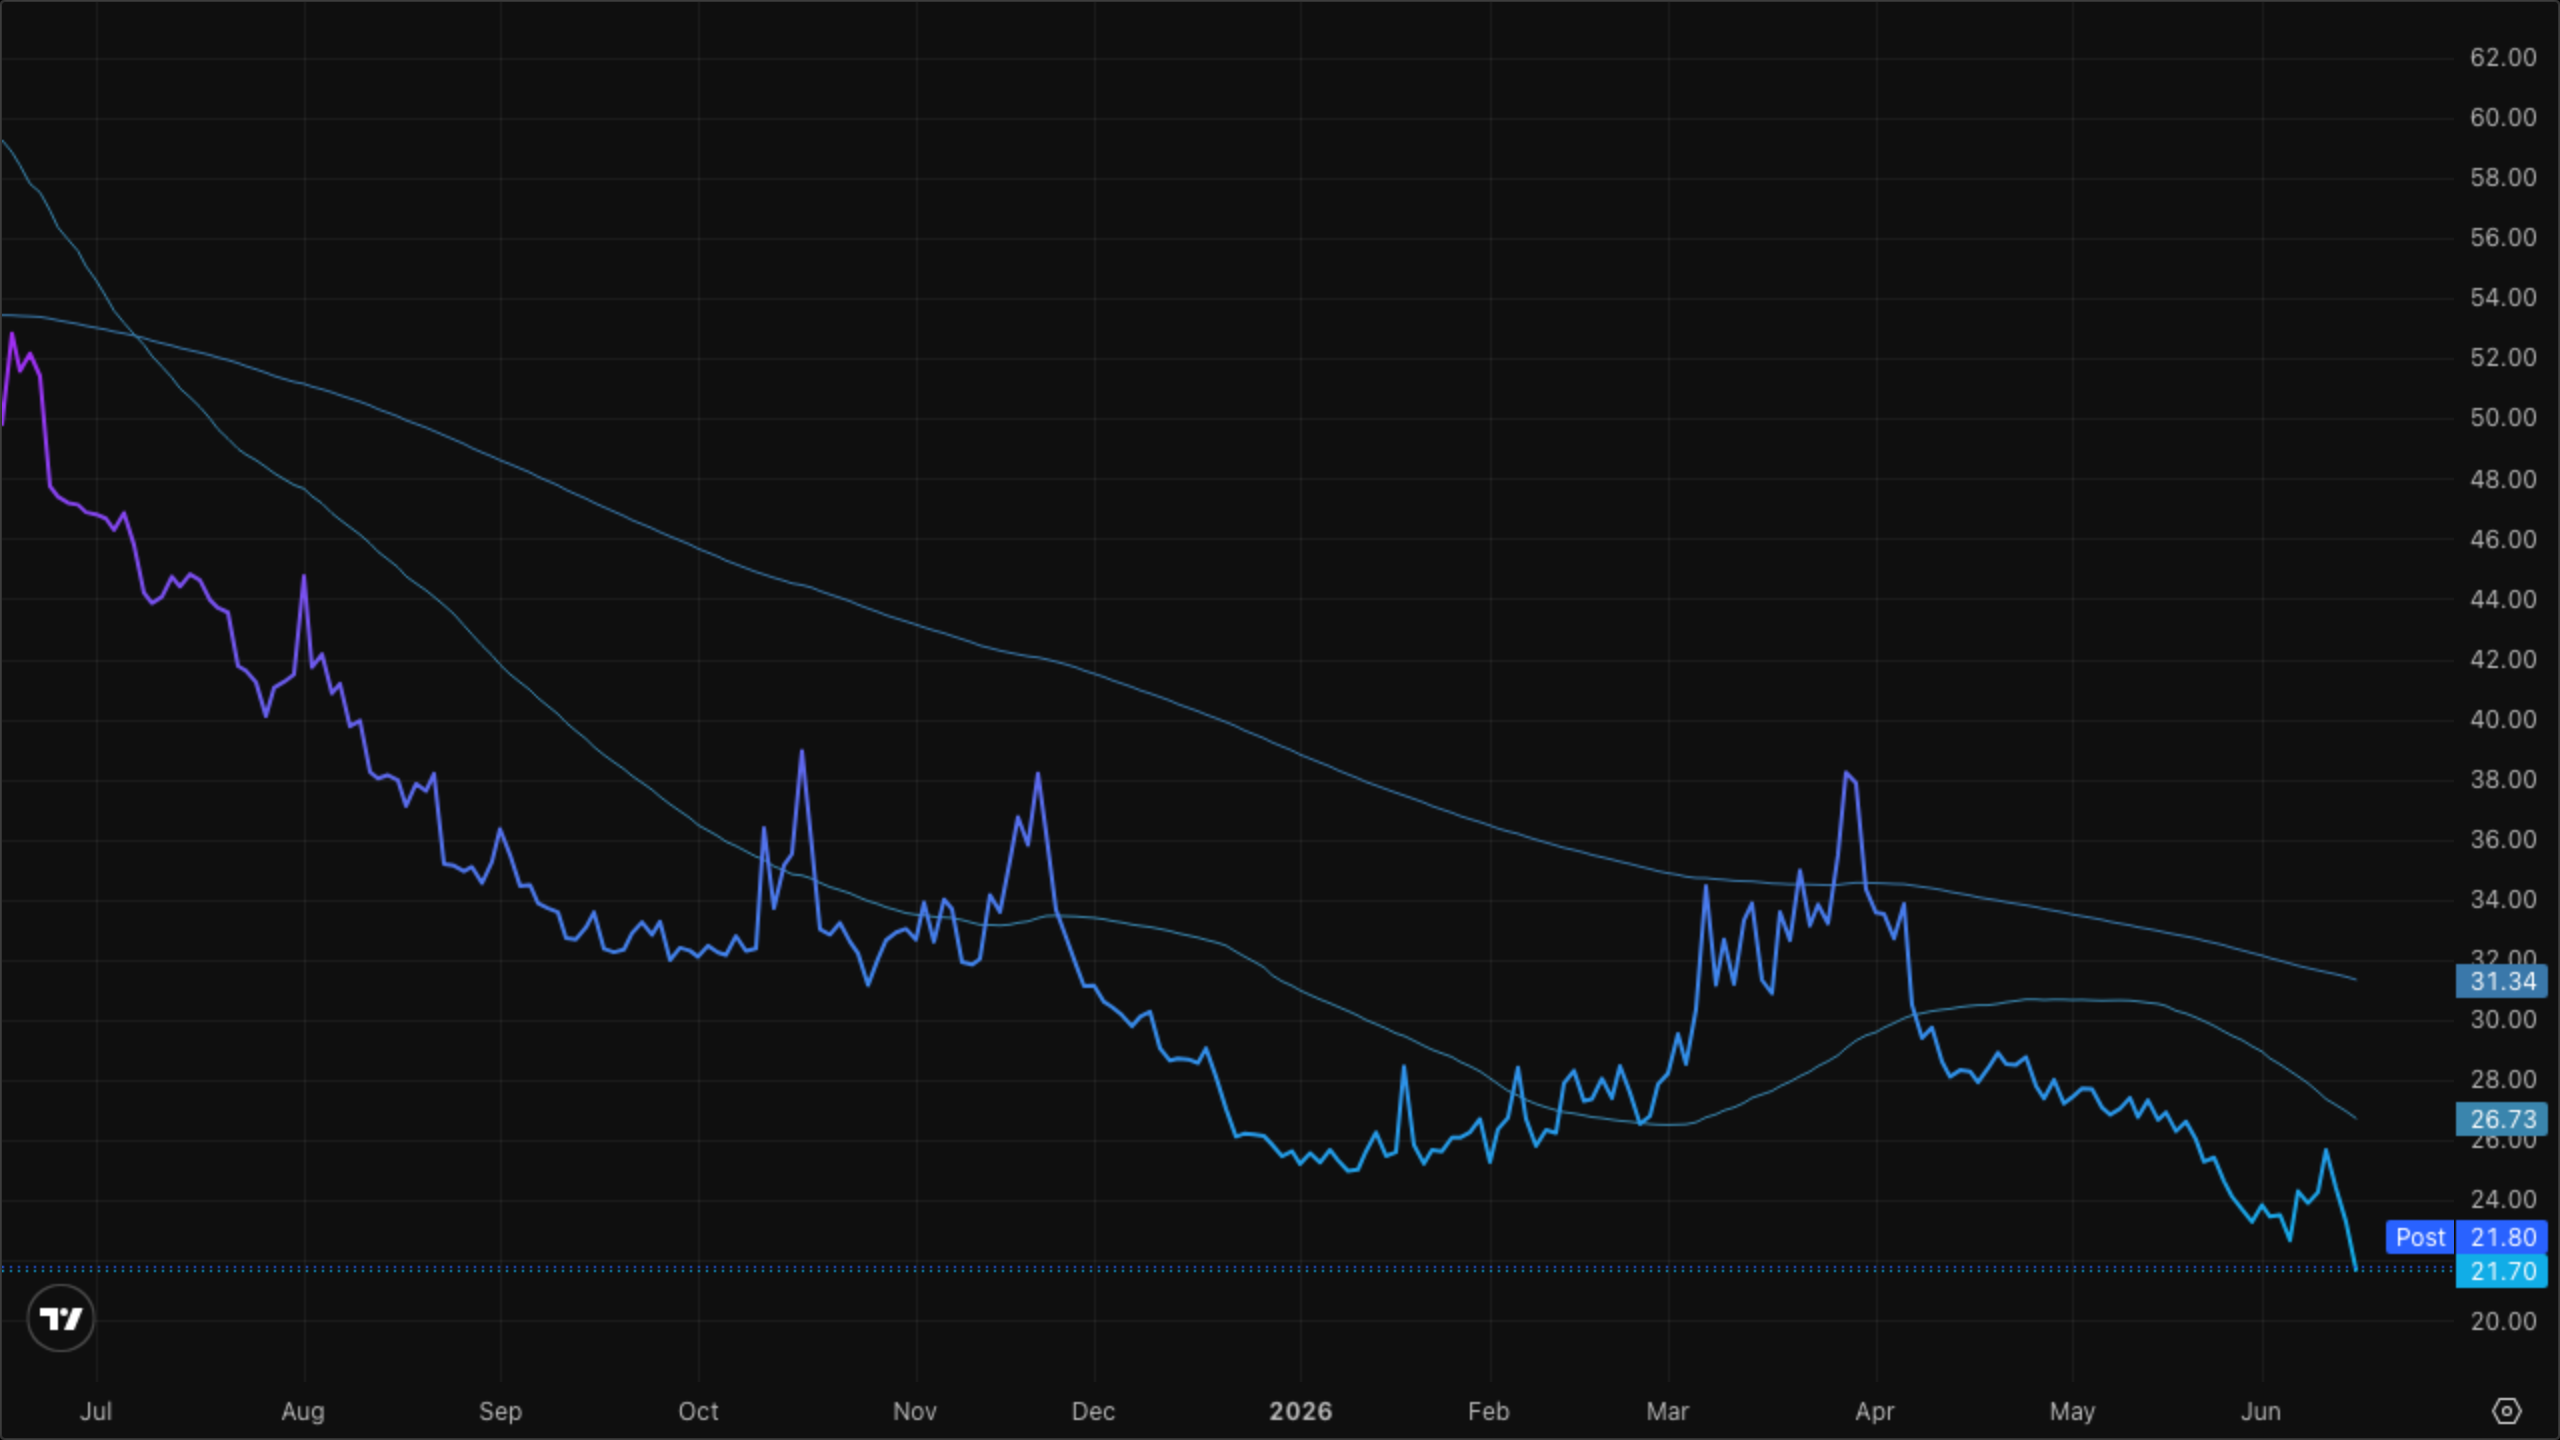Click the 60.00 price axis value
The height and width of the screenshot is (1440, 2560).
pyautogui.click(x=2503, y=117)
